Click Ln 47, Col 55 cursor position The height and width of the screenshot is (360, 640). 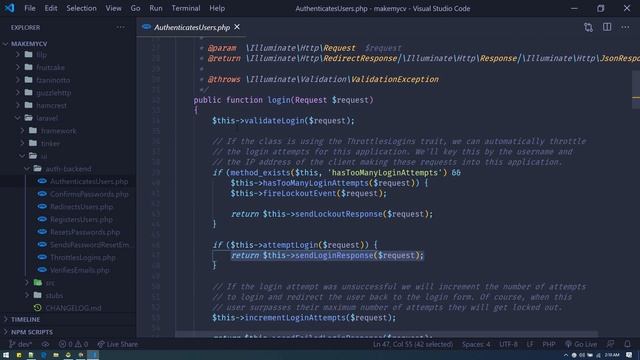click(x=413, y=344)
